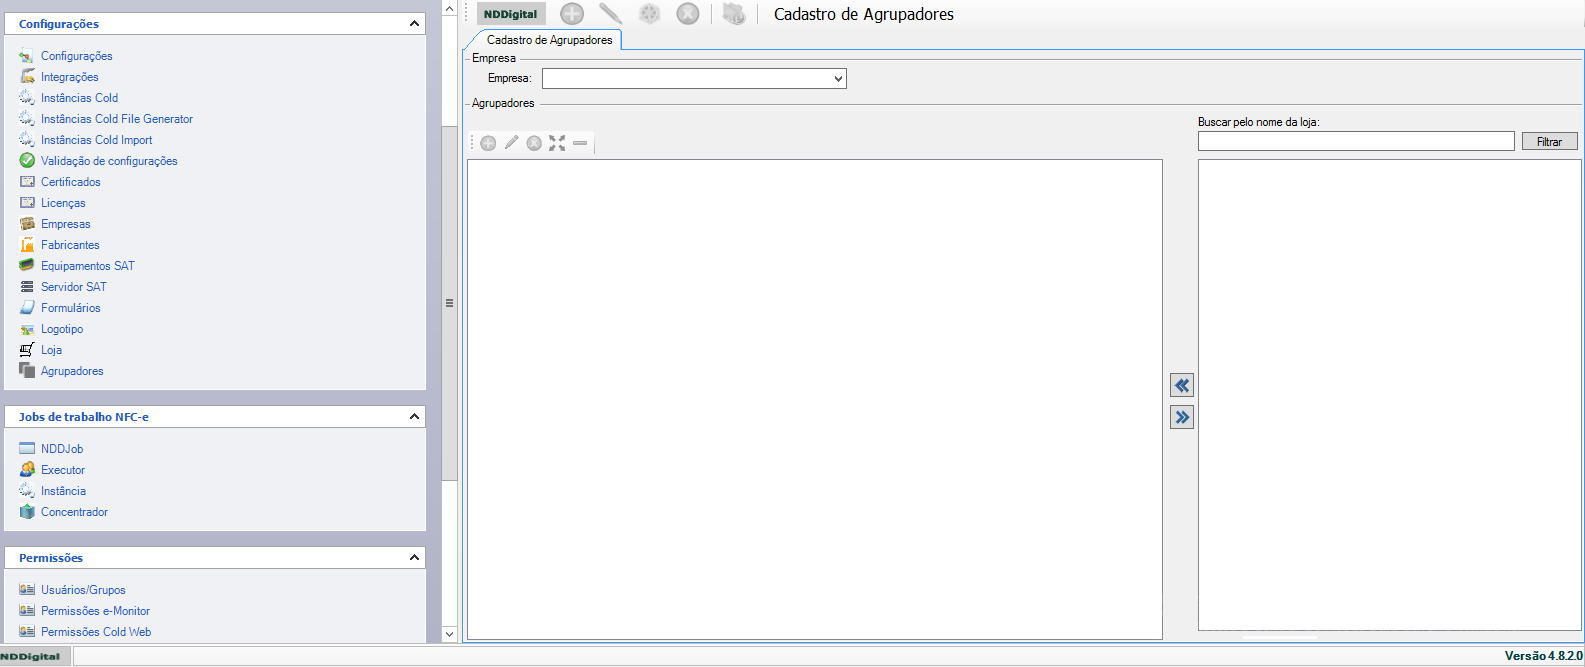Click the double left arrow move button
This screenshot has height=667, width=1585.
point(1182,385)
